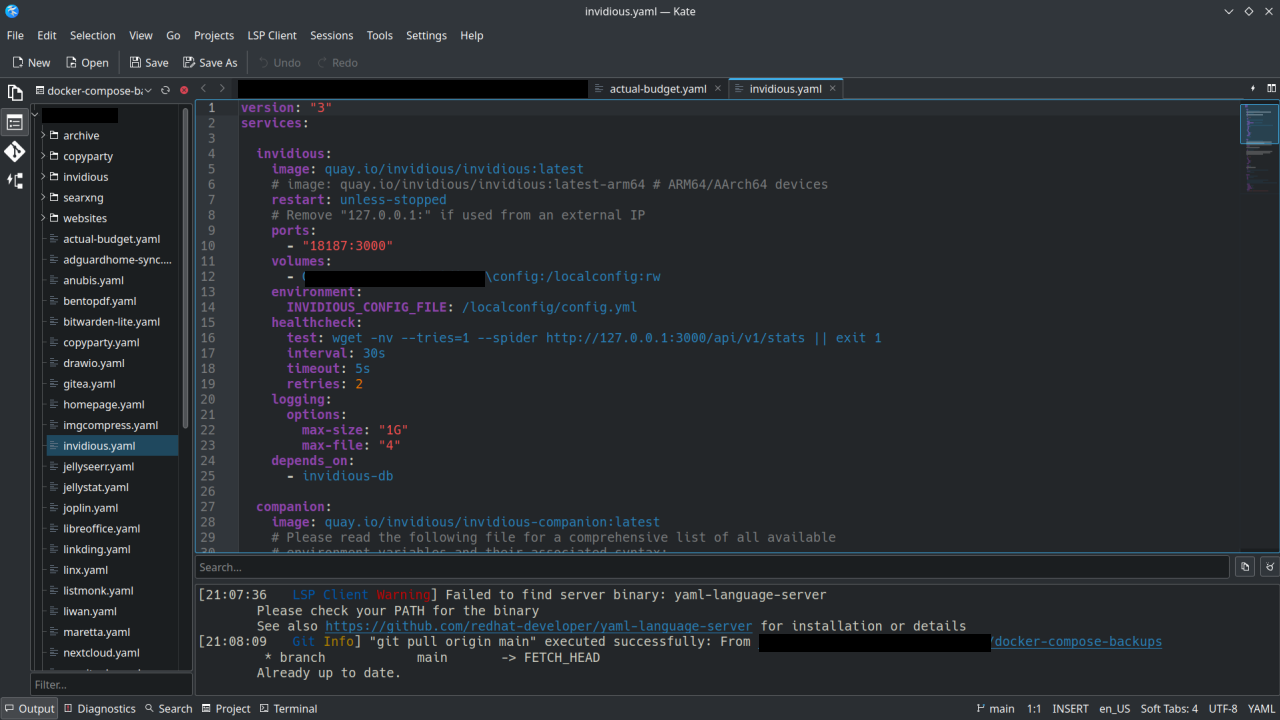Toggle the Output panel button
Screen dimensions: 1280x720
(29, 708)
